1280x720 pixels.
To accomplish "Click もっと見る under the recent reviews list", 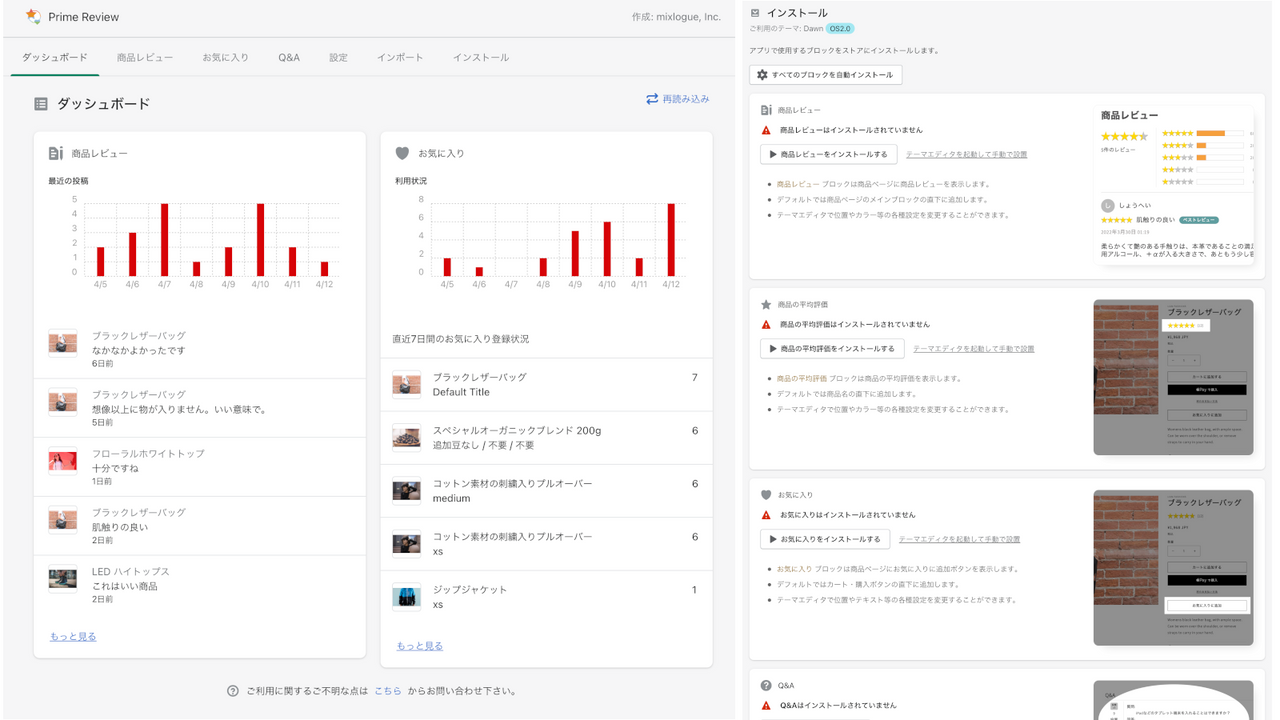I will tap(71, 636).
